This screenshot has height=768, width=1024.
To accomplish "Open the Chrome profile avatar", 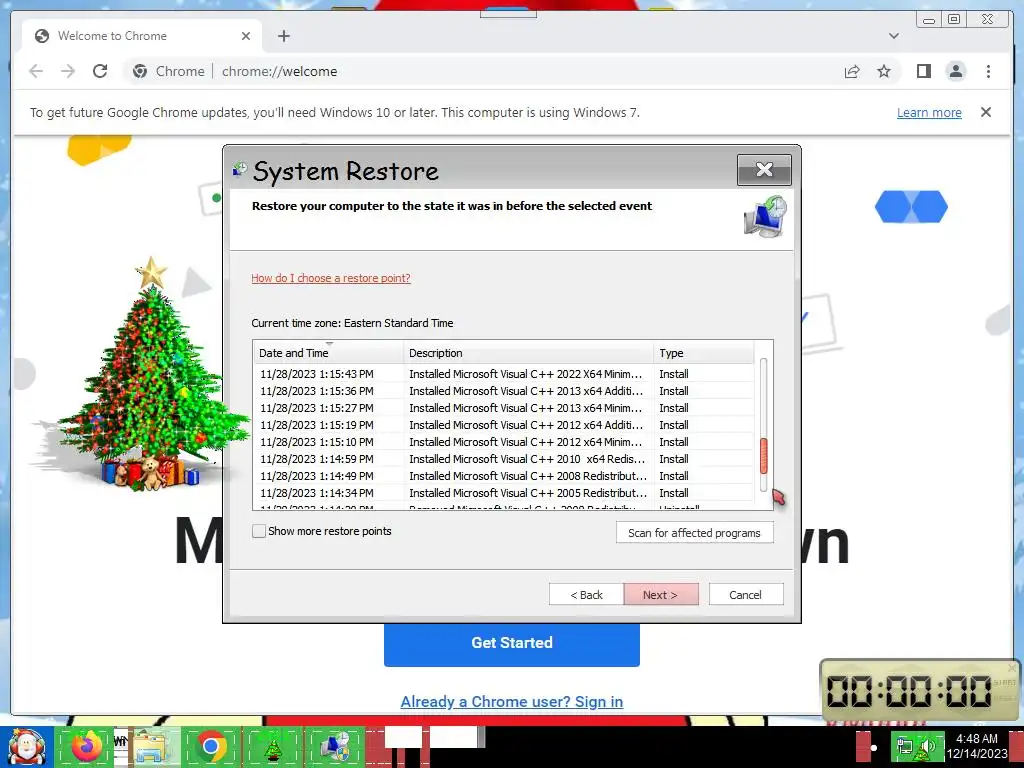I will [956, 71].
